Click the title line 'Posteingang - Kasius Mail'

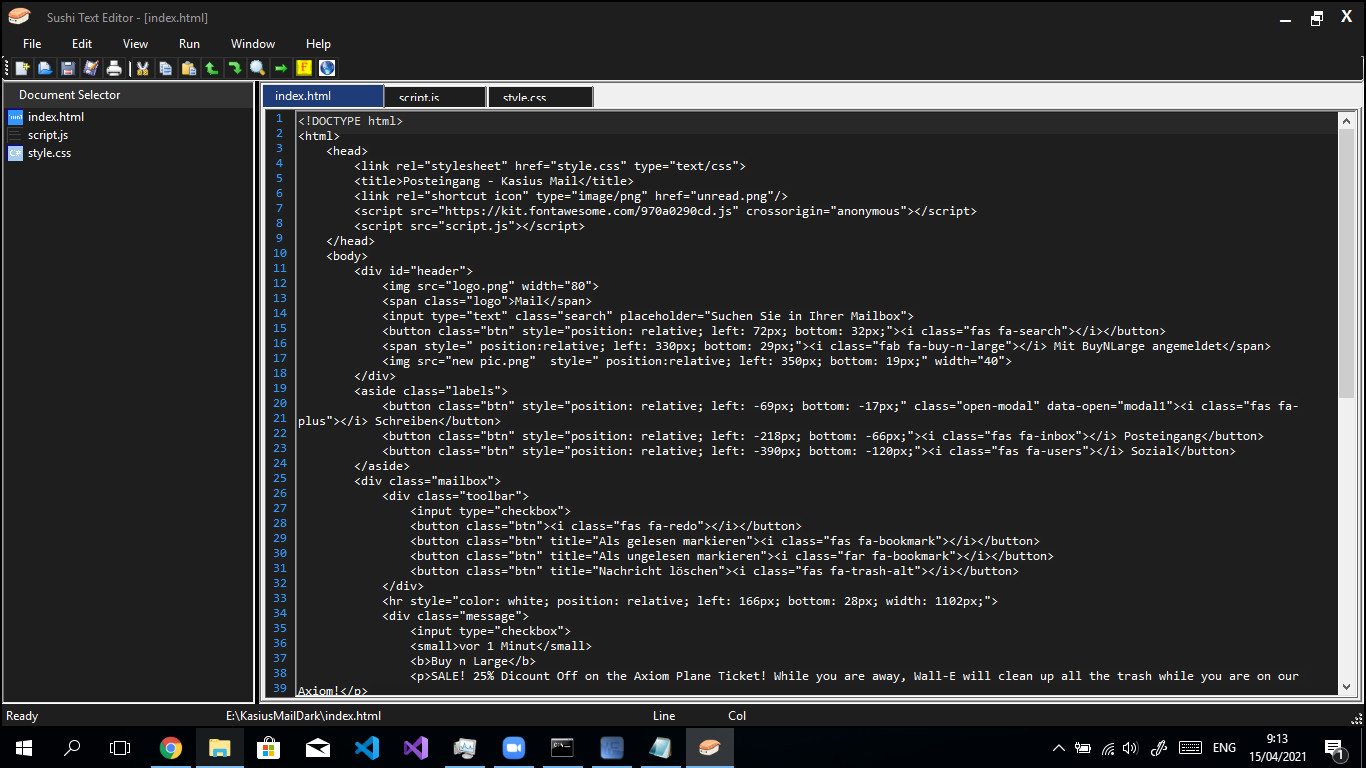click(493, 181)
